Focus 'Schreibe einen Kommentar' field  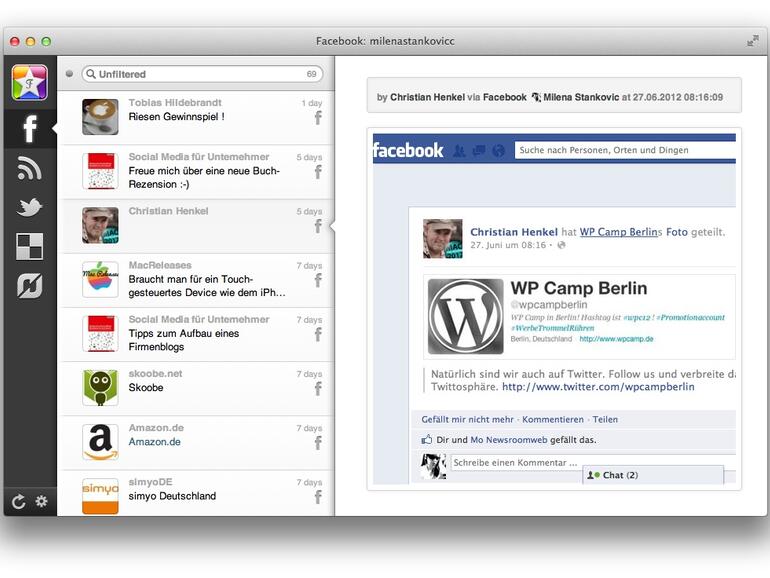tap(592, 463)
